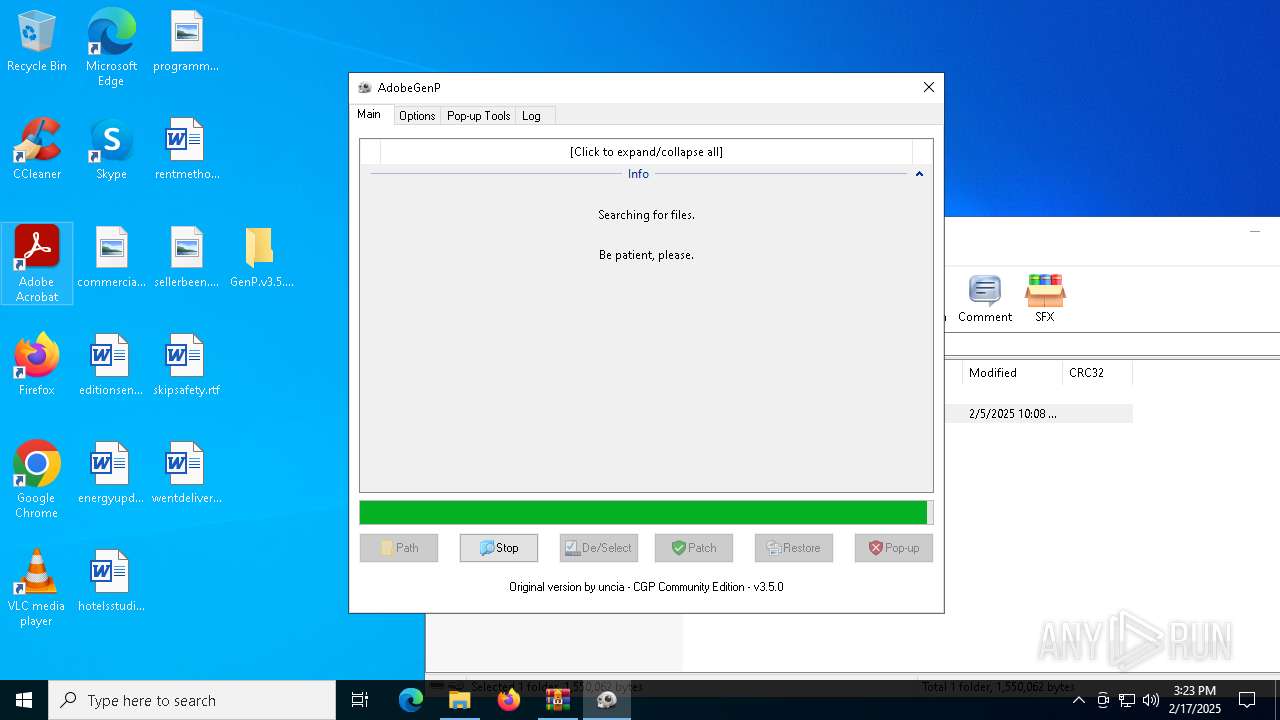Sort by the Modified column in WinRAR
The width and height of the screenshot is (1280, 720).
pos(1012,373)
